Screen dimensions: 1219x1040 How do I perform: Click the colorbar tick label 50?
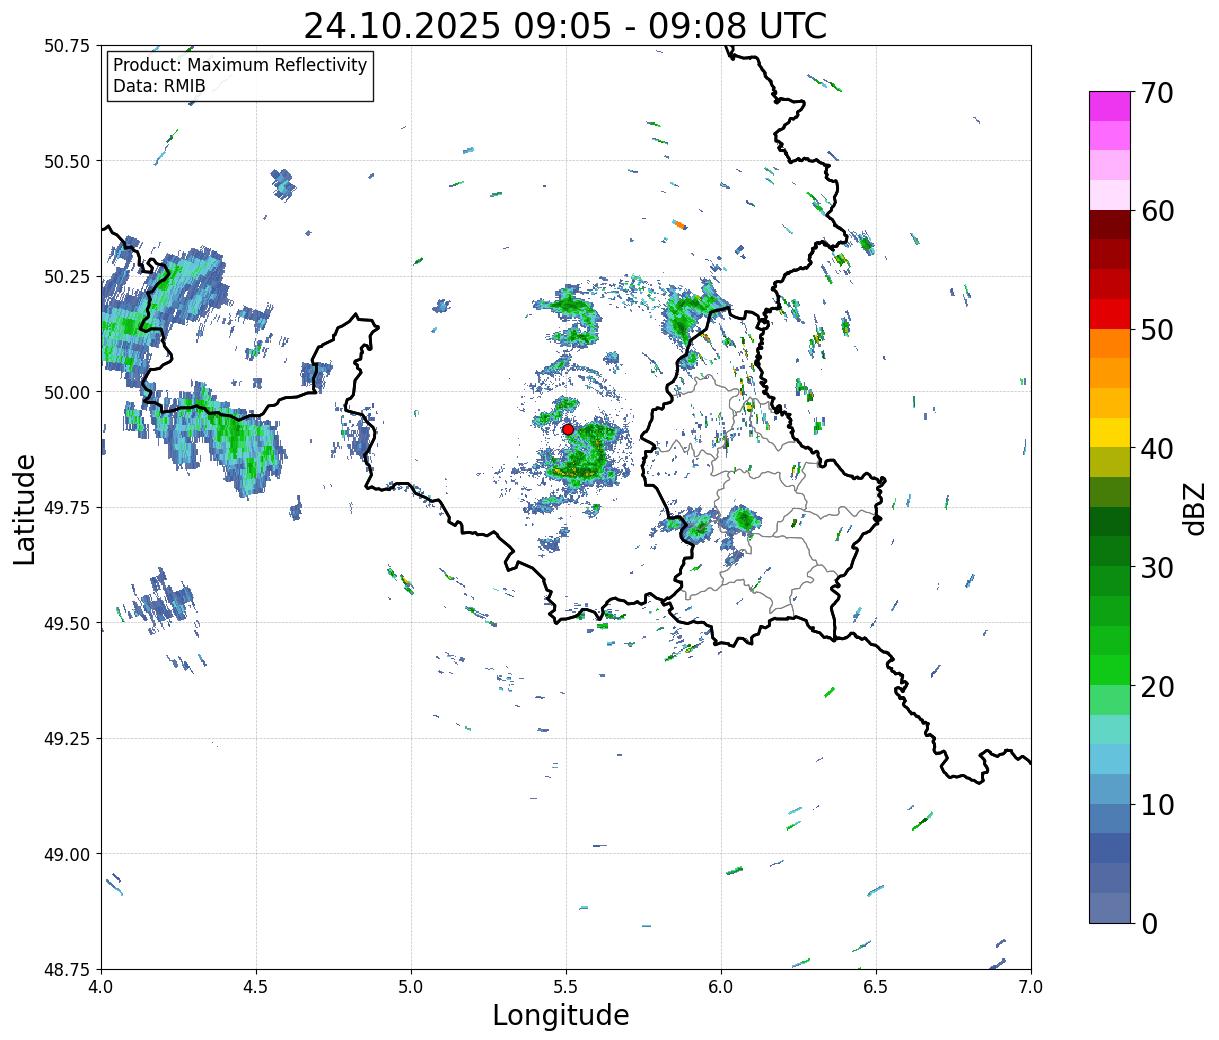coord(1157,330)
